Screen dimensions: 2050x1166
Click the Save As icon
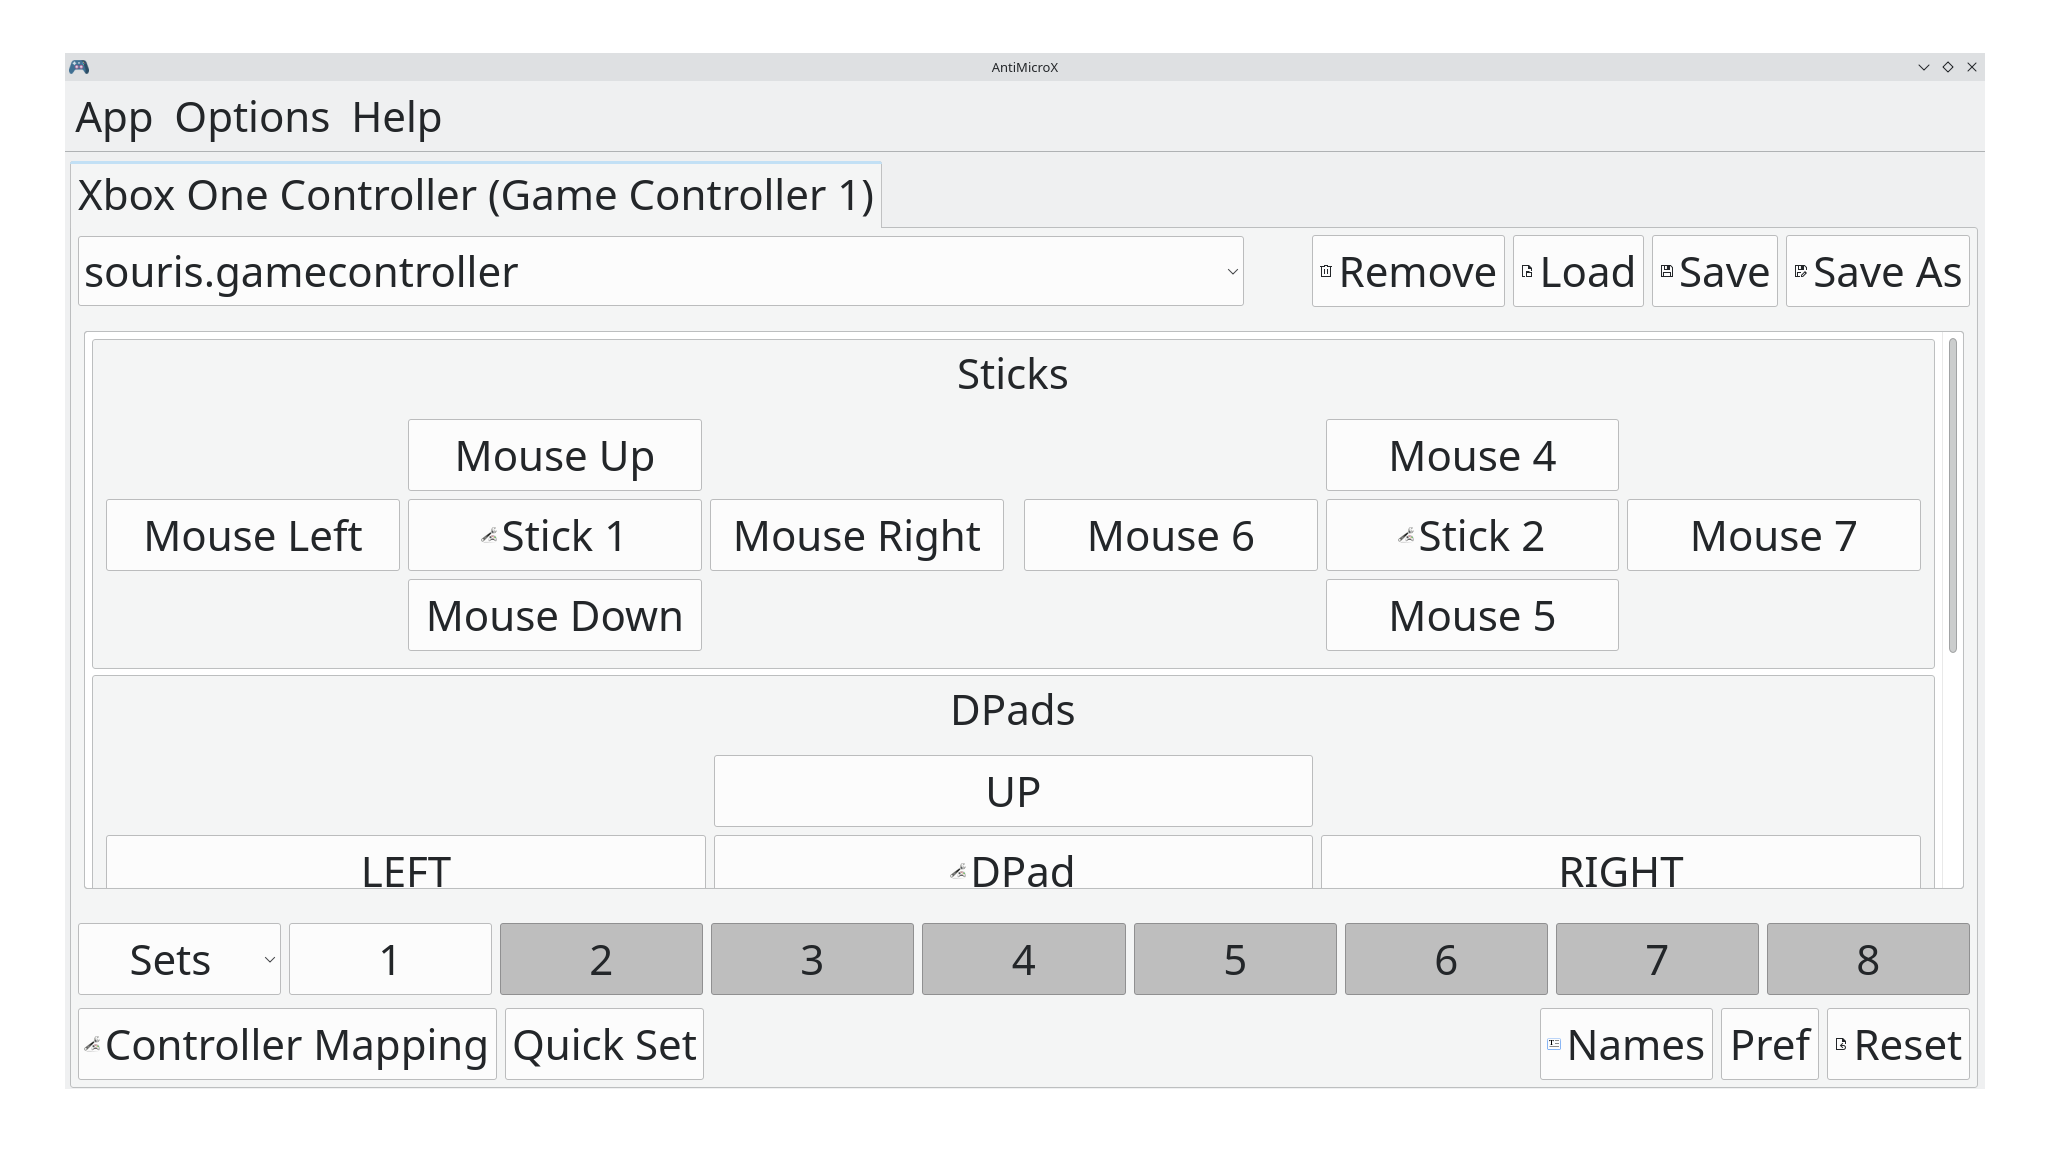point(1800,272)
